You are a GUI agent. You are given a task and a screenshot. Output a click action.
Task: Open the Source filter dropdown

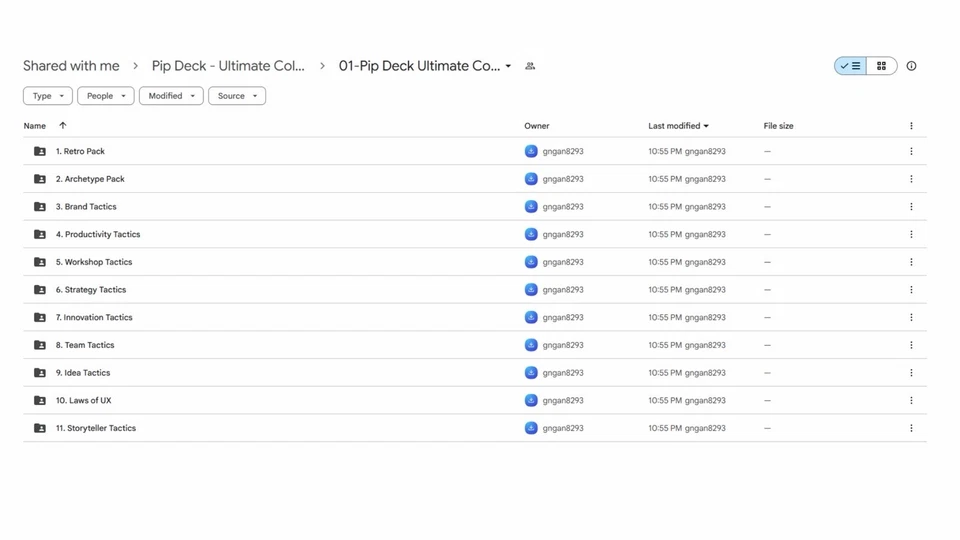pos(236,96)
